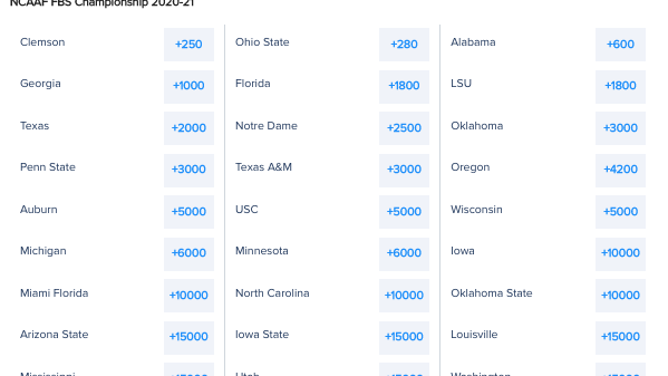Choose Minnesota +6000 odds
Screen dimensions: 668x376
click(x=404, y=253)
